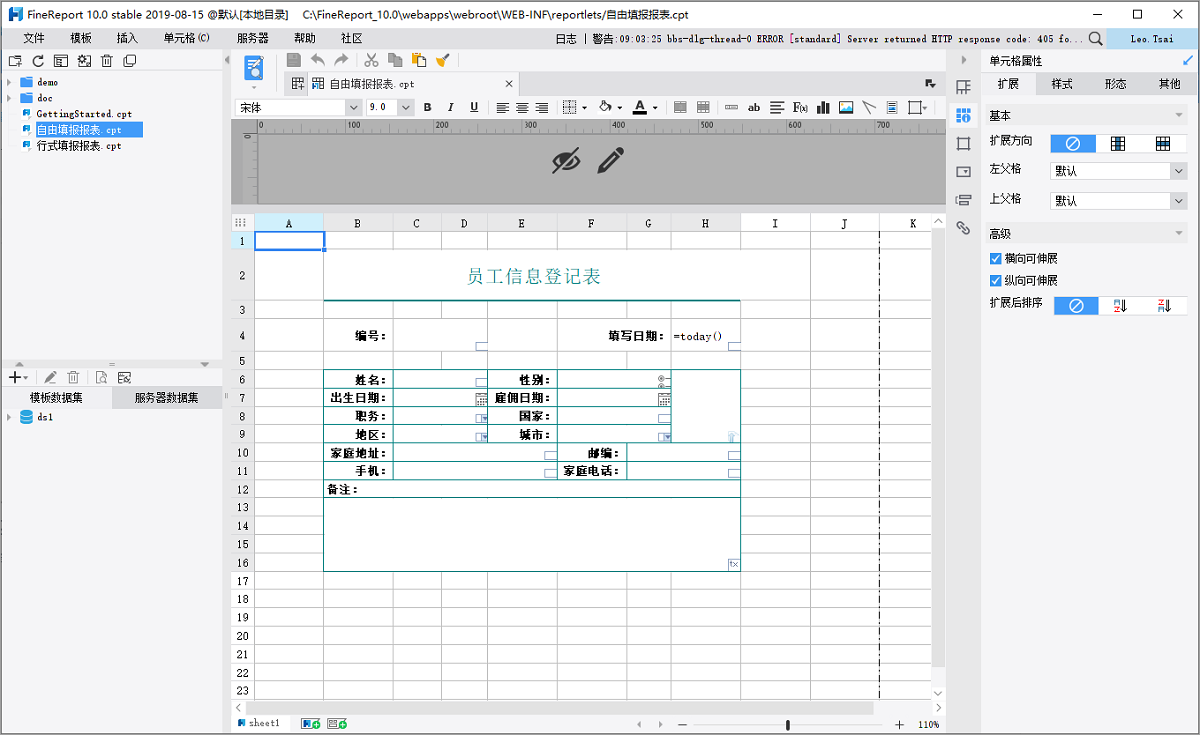This screenshot has height=735, width=1200.
Task: Click the format painter brush icon
Action: coord(443,60)
